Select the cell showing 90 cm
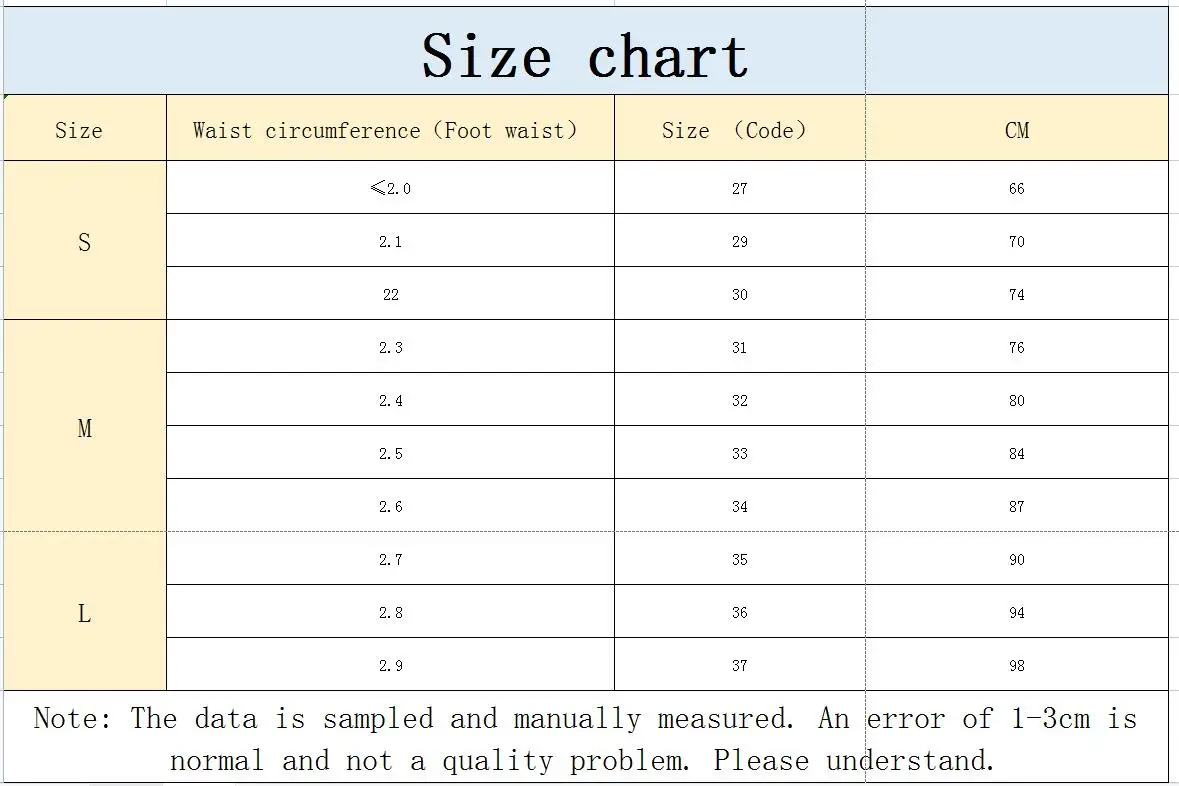1179x786 pixels. [x=1017, y=559]
